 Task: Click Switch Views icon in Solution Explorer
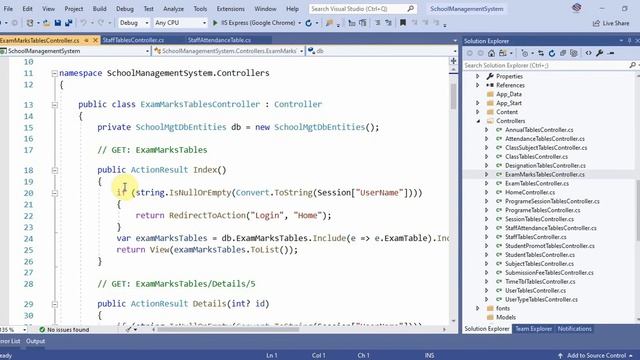click(502, 53)
